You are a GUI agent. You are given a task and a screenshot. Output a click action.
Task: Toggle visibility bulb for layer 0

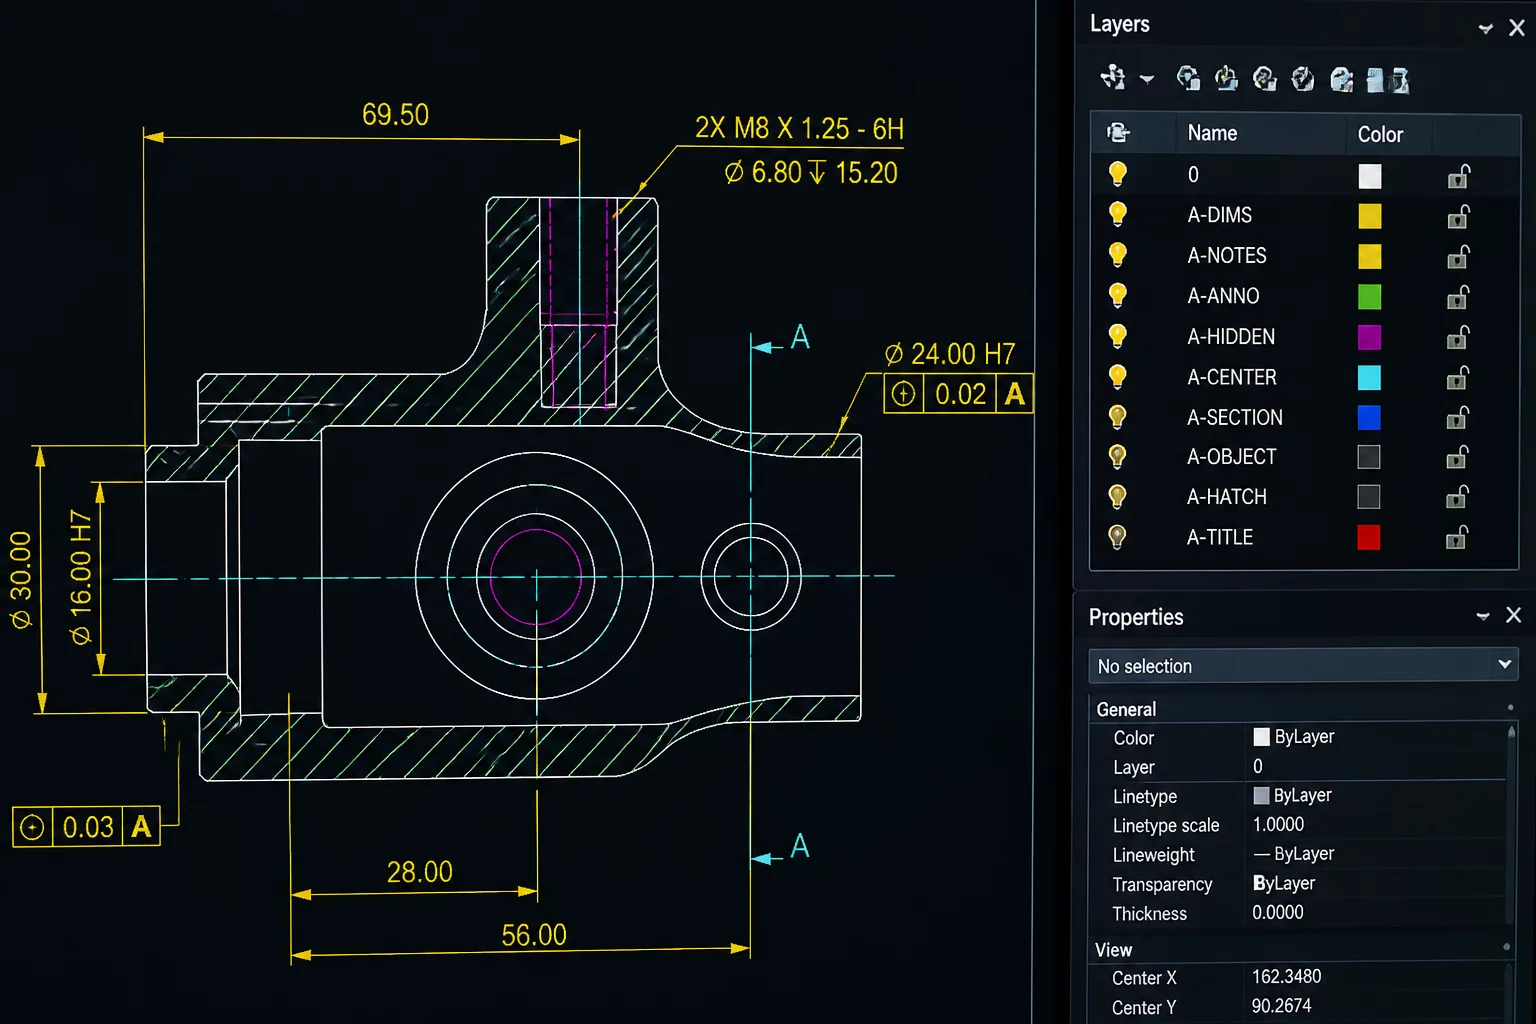pyautogui.click(x=1118, y=174)
